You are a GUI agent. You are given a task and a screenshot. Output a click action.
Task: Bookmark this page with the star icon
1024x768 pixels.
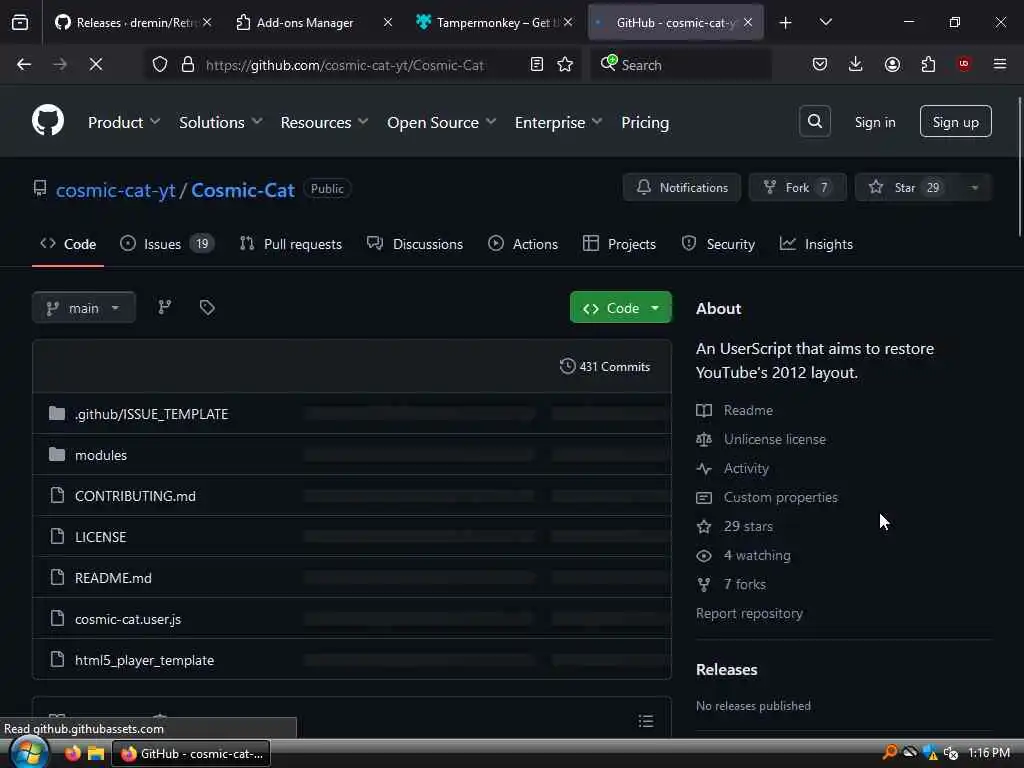pos(565,64)
